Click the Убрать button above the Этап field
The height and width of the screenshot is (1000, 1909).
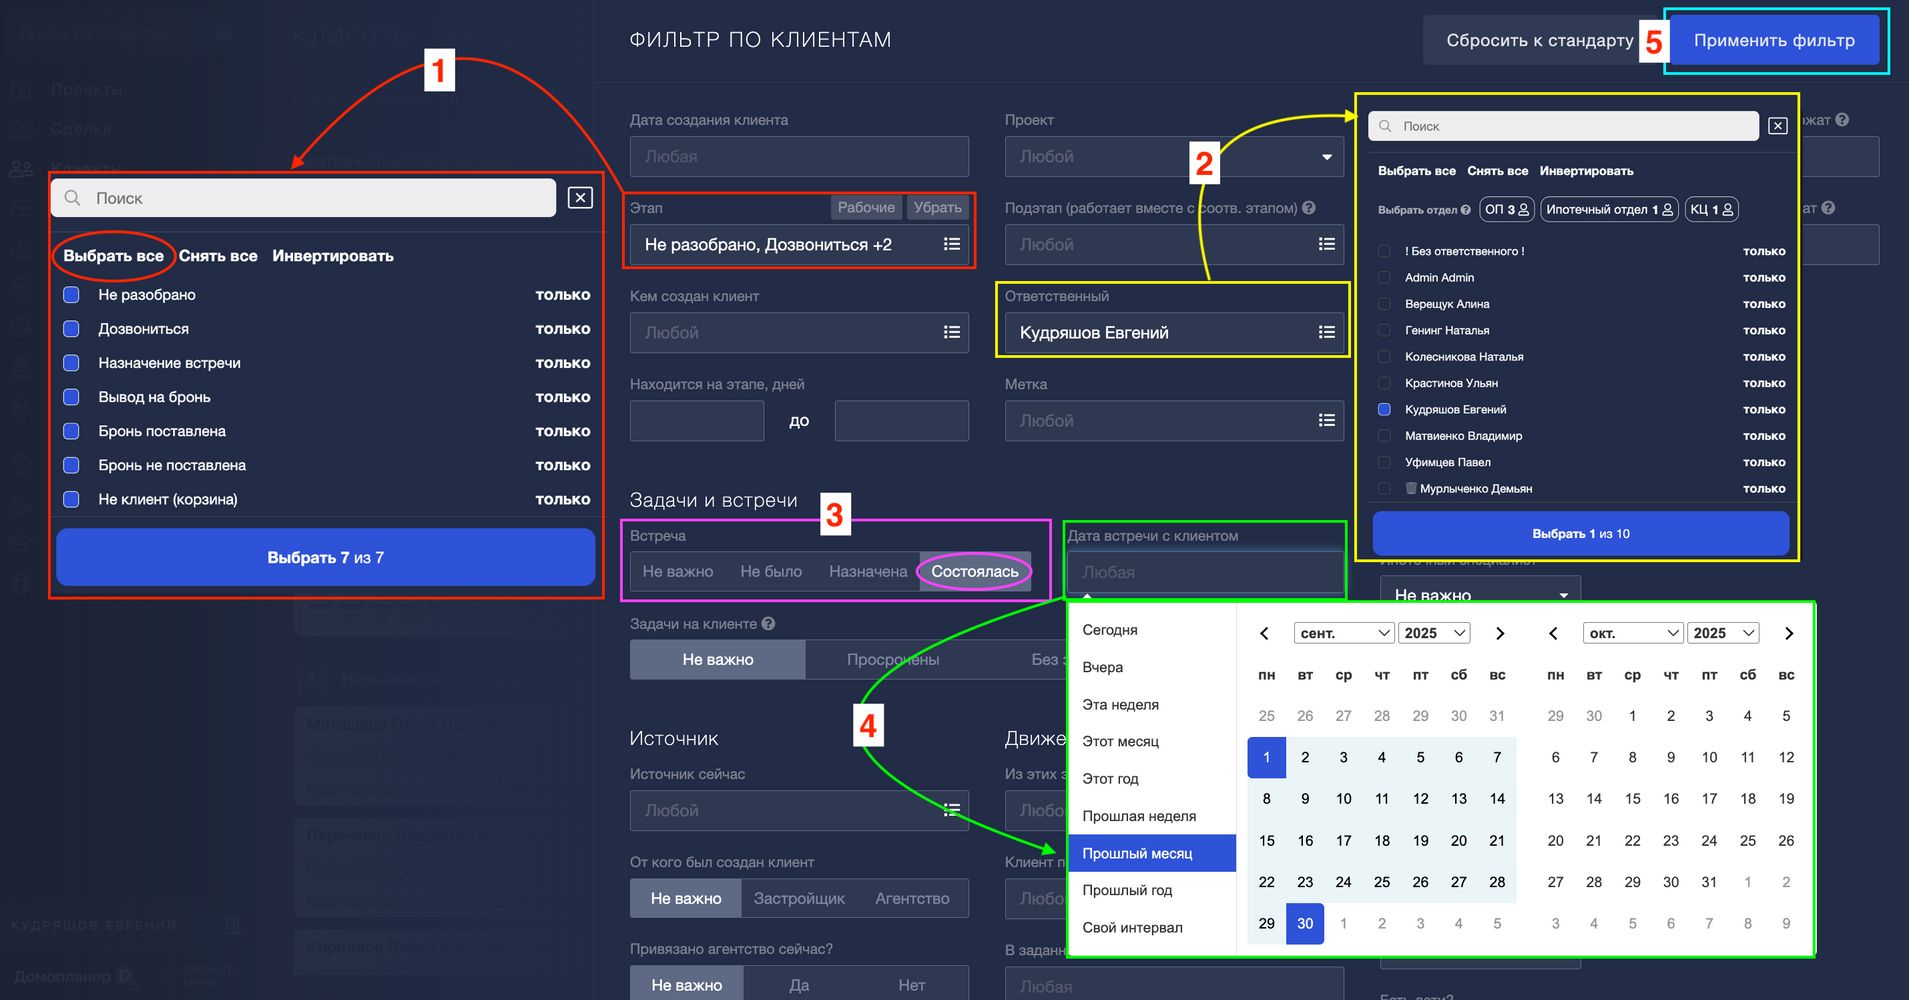tap(937, 207)
